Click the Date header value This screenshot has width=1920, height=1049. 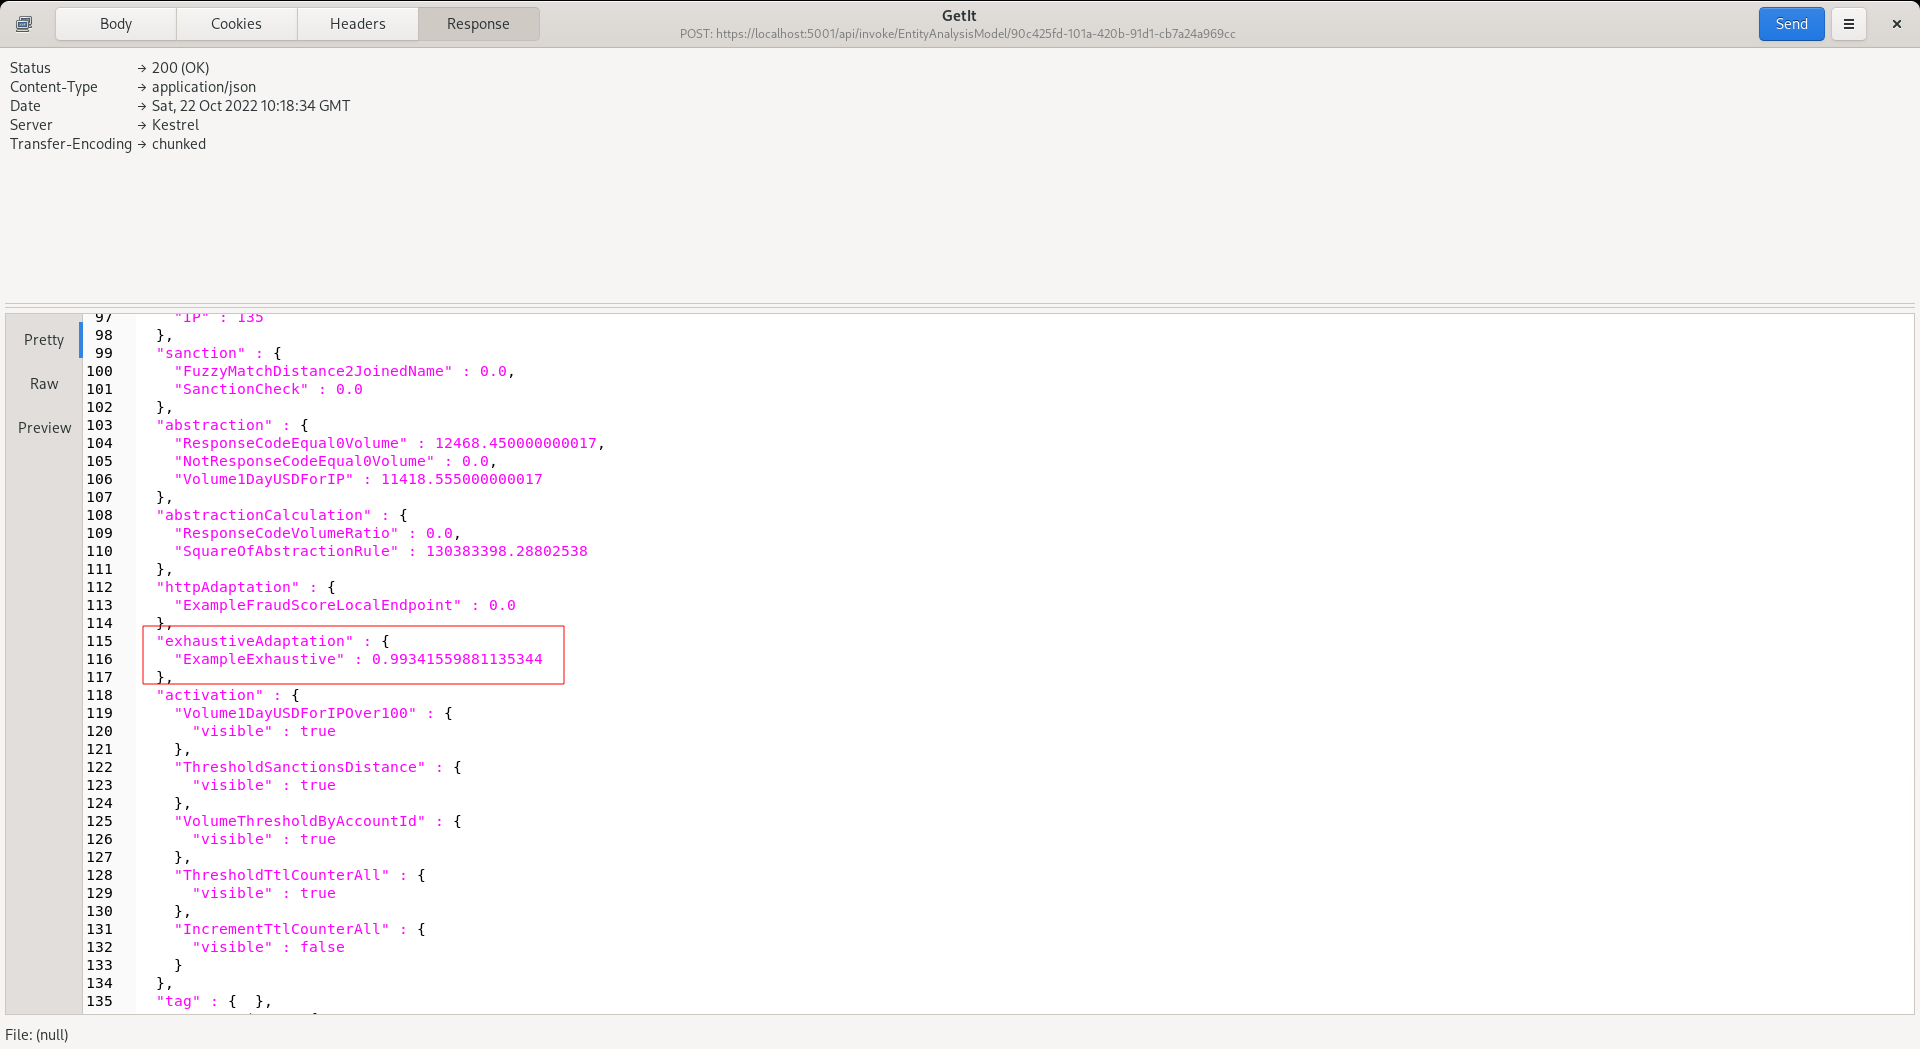[251, 106]
